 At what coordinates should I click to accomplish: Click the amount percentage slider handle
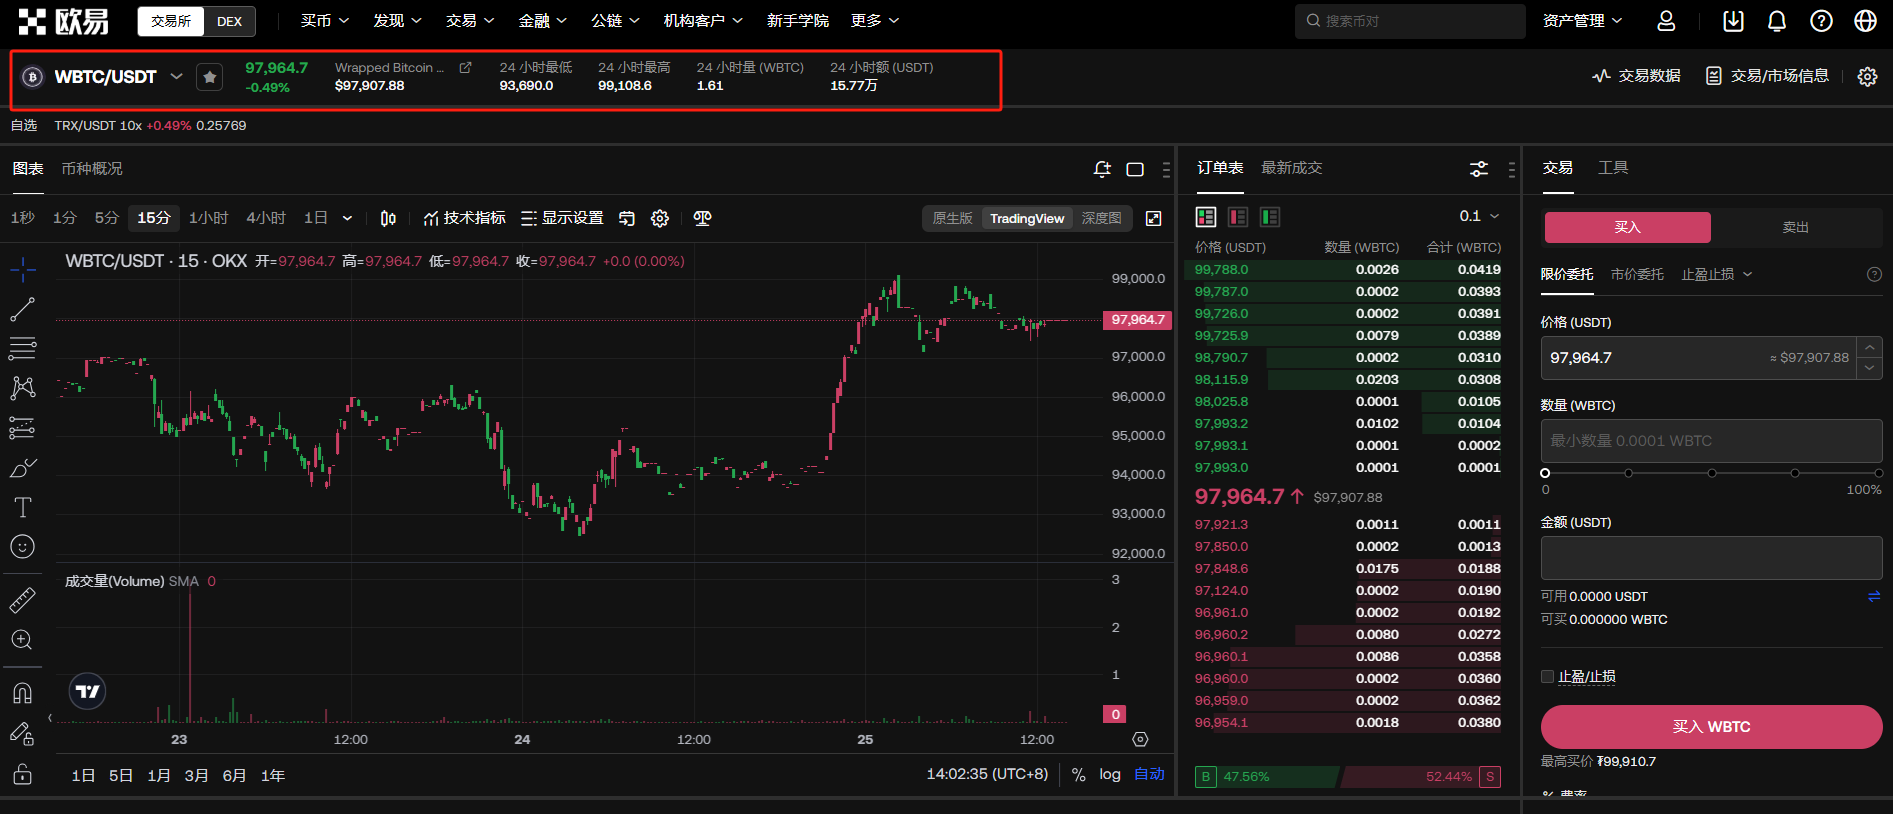(1545, 473)
